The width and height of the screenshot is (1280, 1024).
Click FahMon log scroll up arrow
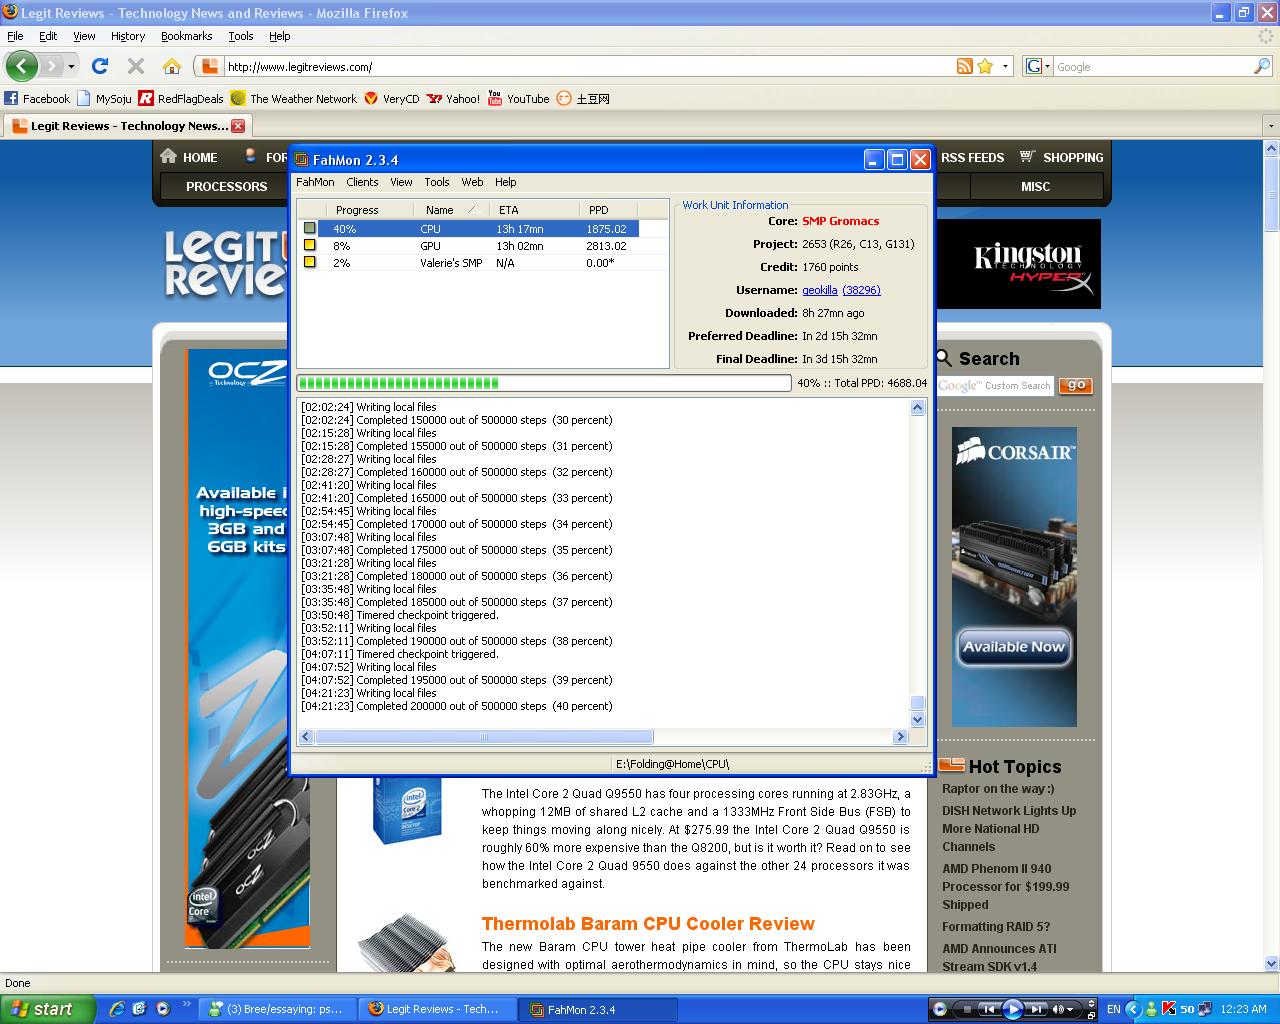click(917, 407)
